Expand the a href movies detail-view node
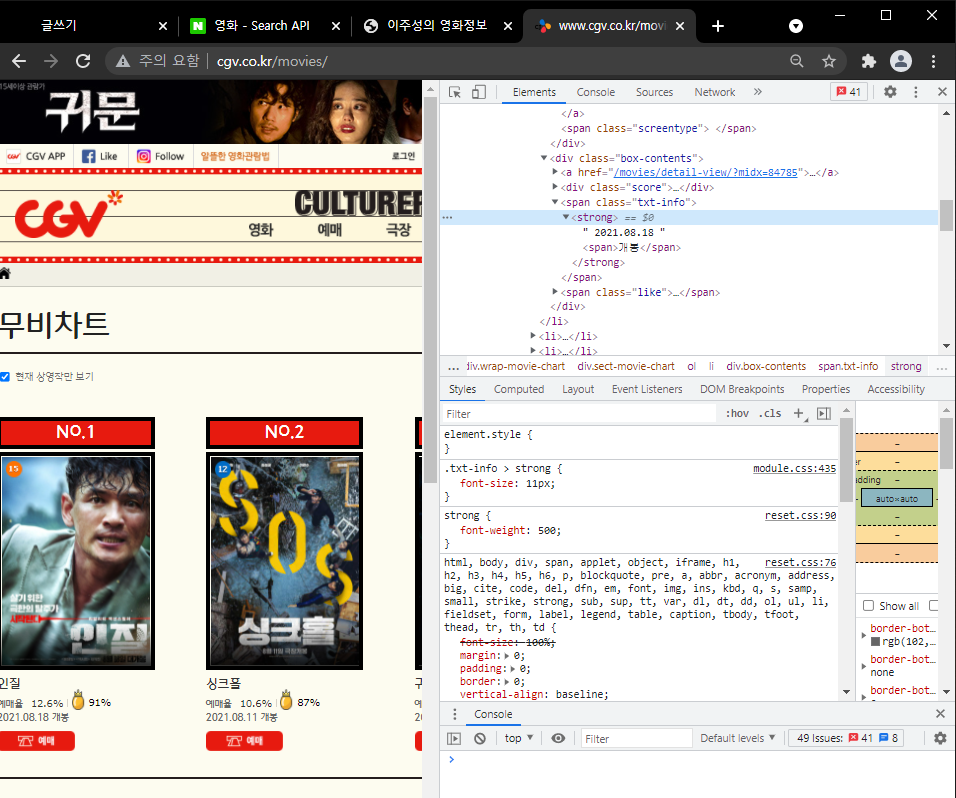 [555, 173]
